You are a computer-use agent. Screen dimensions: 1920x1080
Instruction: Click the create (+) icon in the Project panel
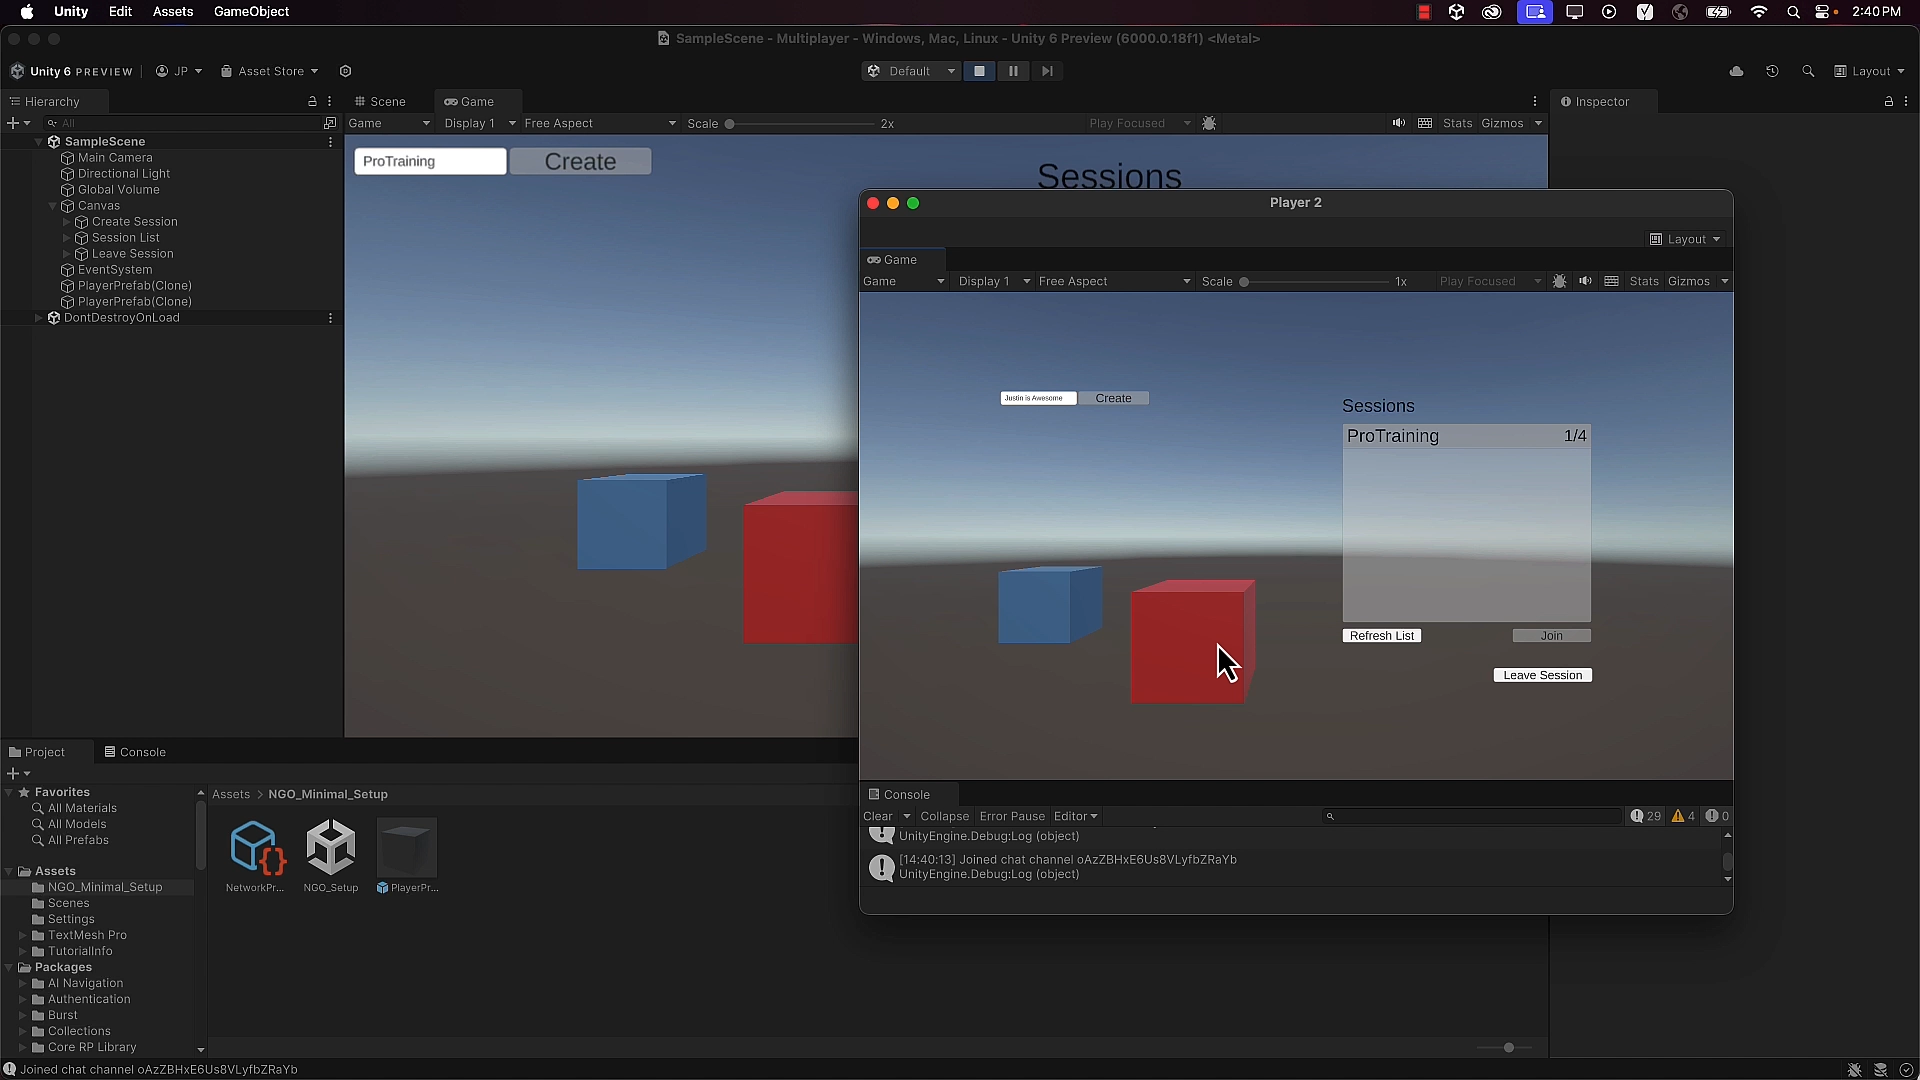point(14,772)
